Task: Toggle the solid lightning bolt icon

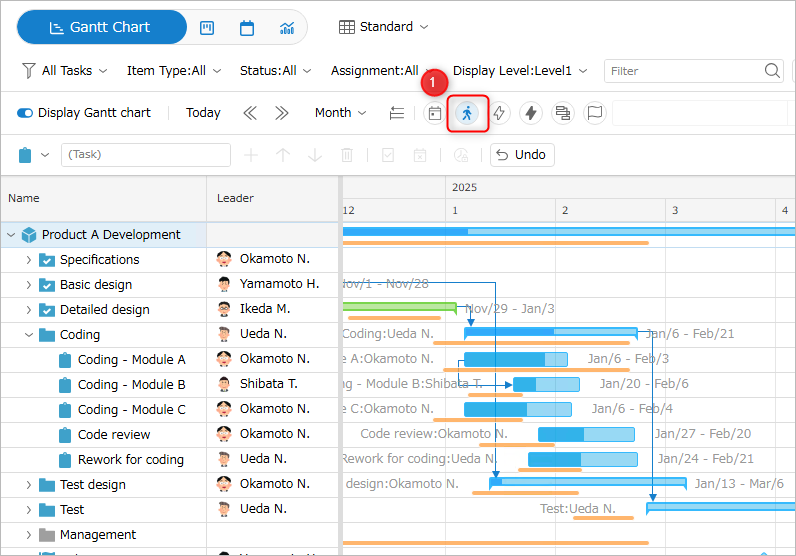Action: point(531,113)
